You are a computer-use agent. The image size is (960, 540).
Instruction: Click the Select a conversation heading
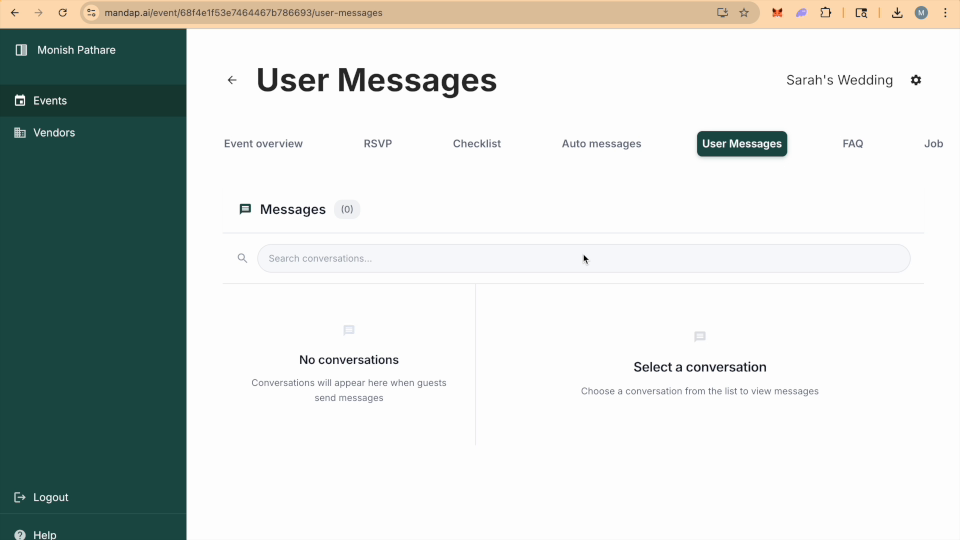coord(700,367)
